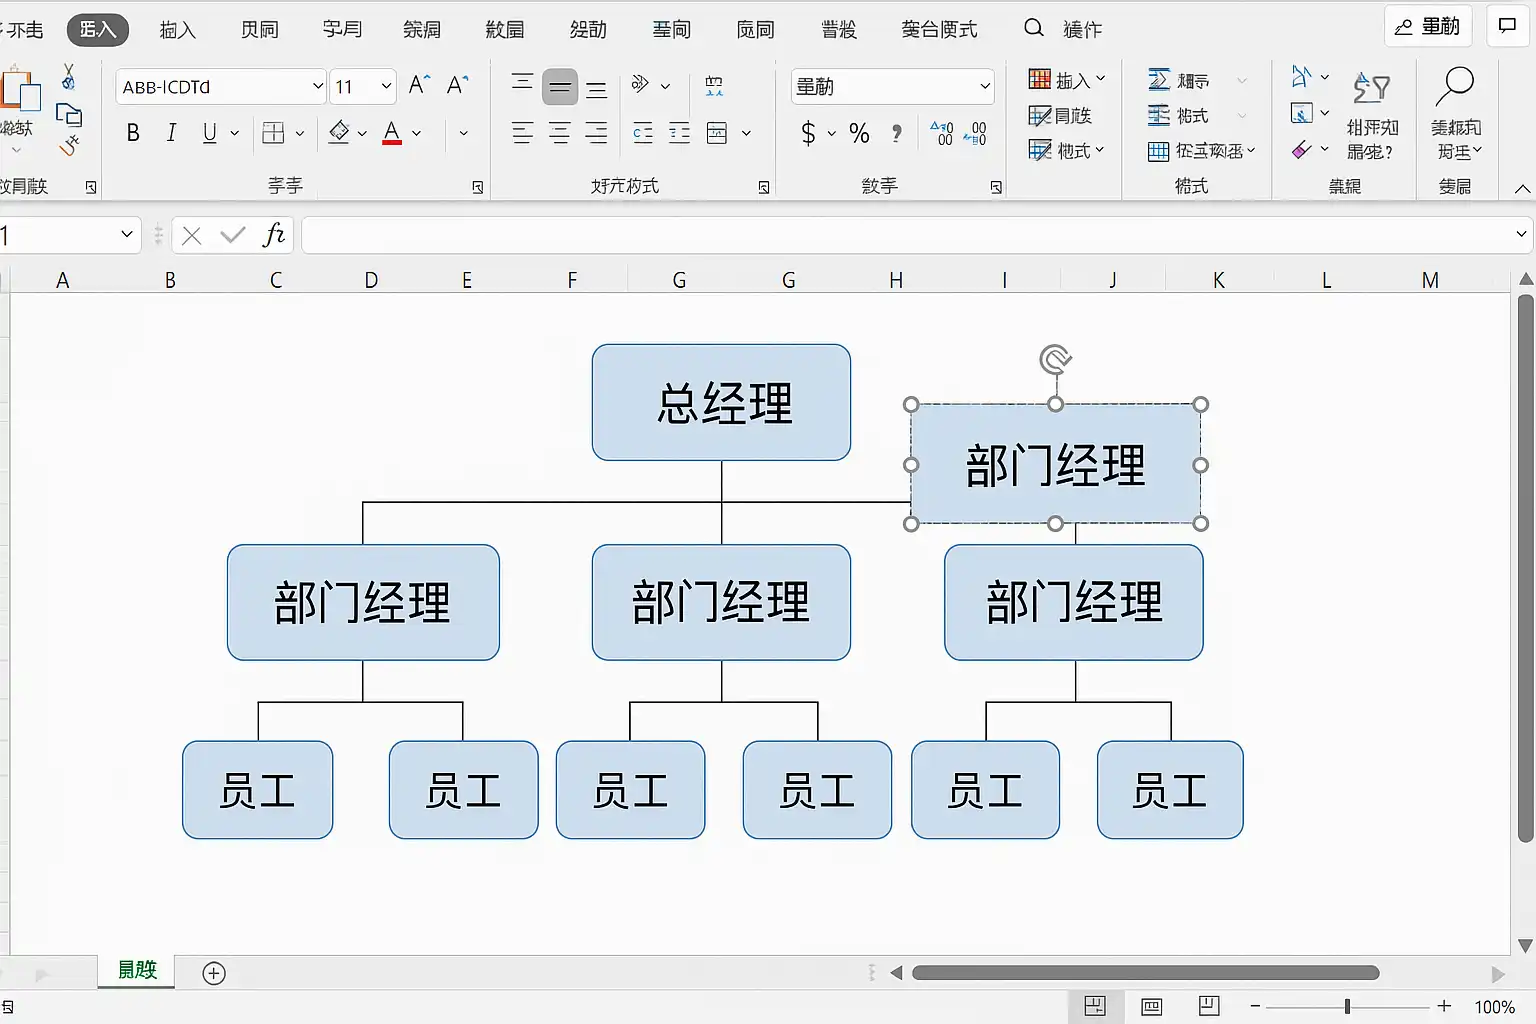
Task: Open the second ribbon tab, highlighted dark
Action: 98,29
